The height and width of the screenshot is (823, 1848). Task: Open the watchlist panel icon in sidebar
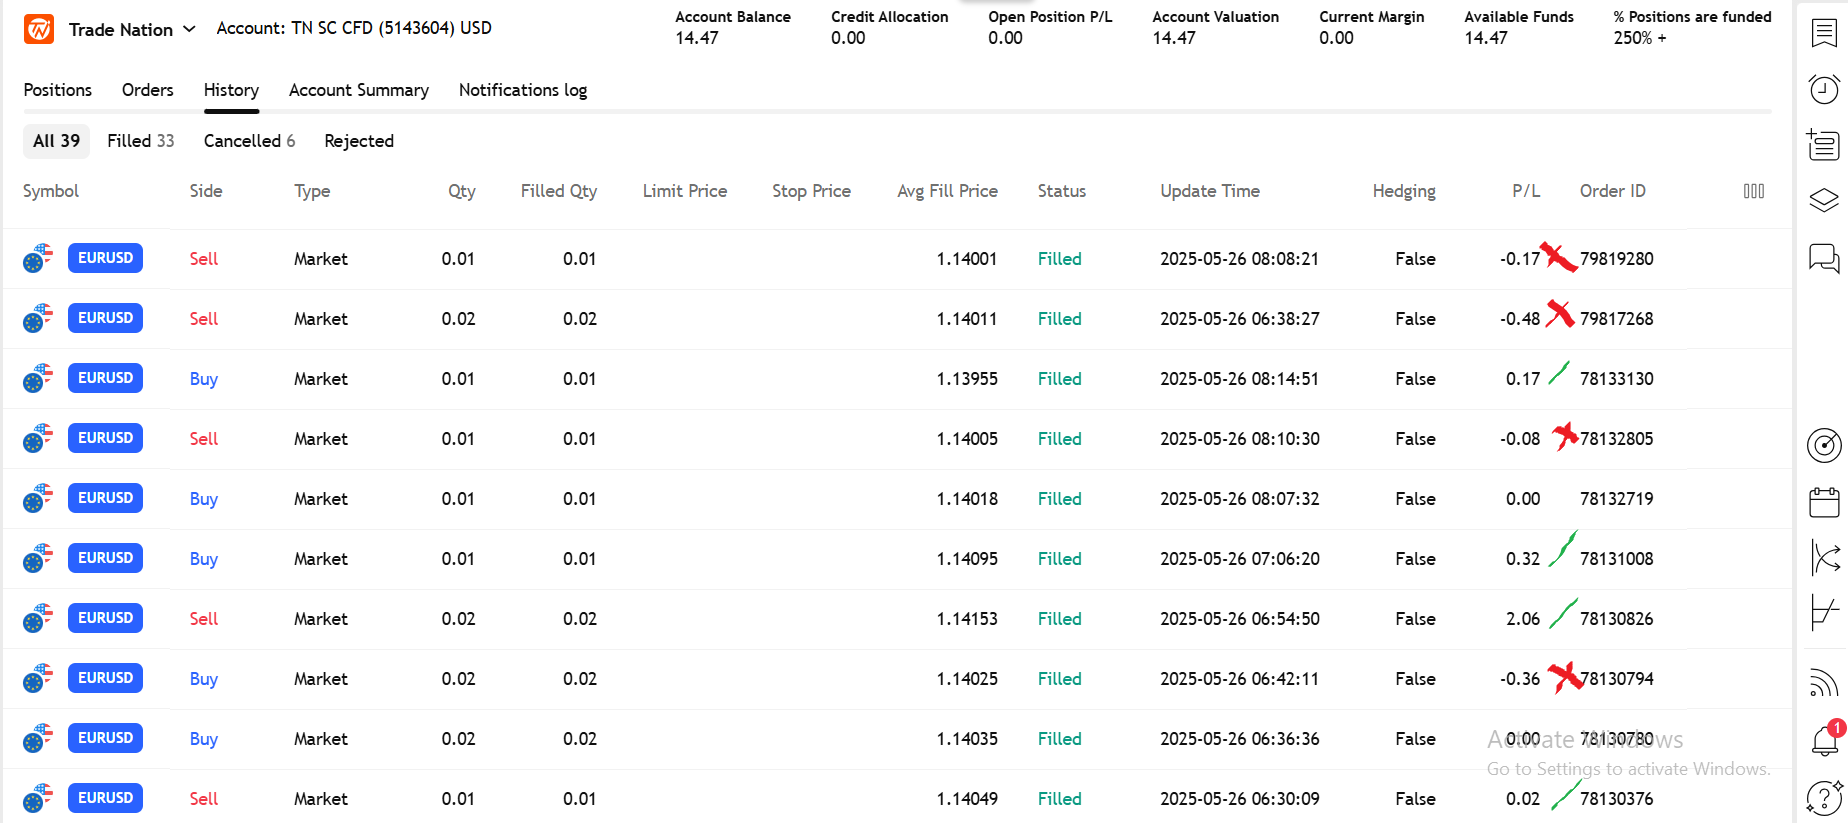1824,34
